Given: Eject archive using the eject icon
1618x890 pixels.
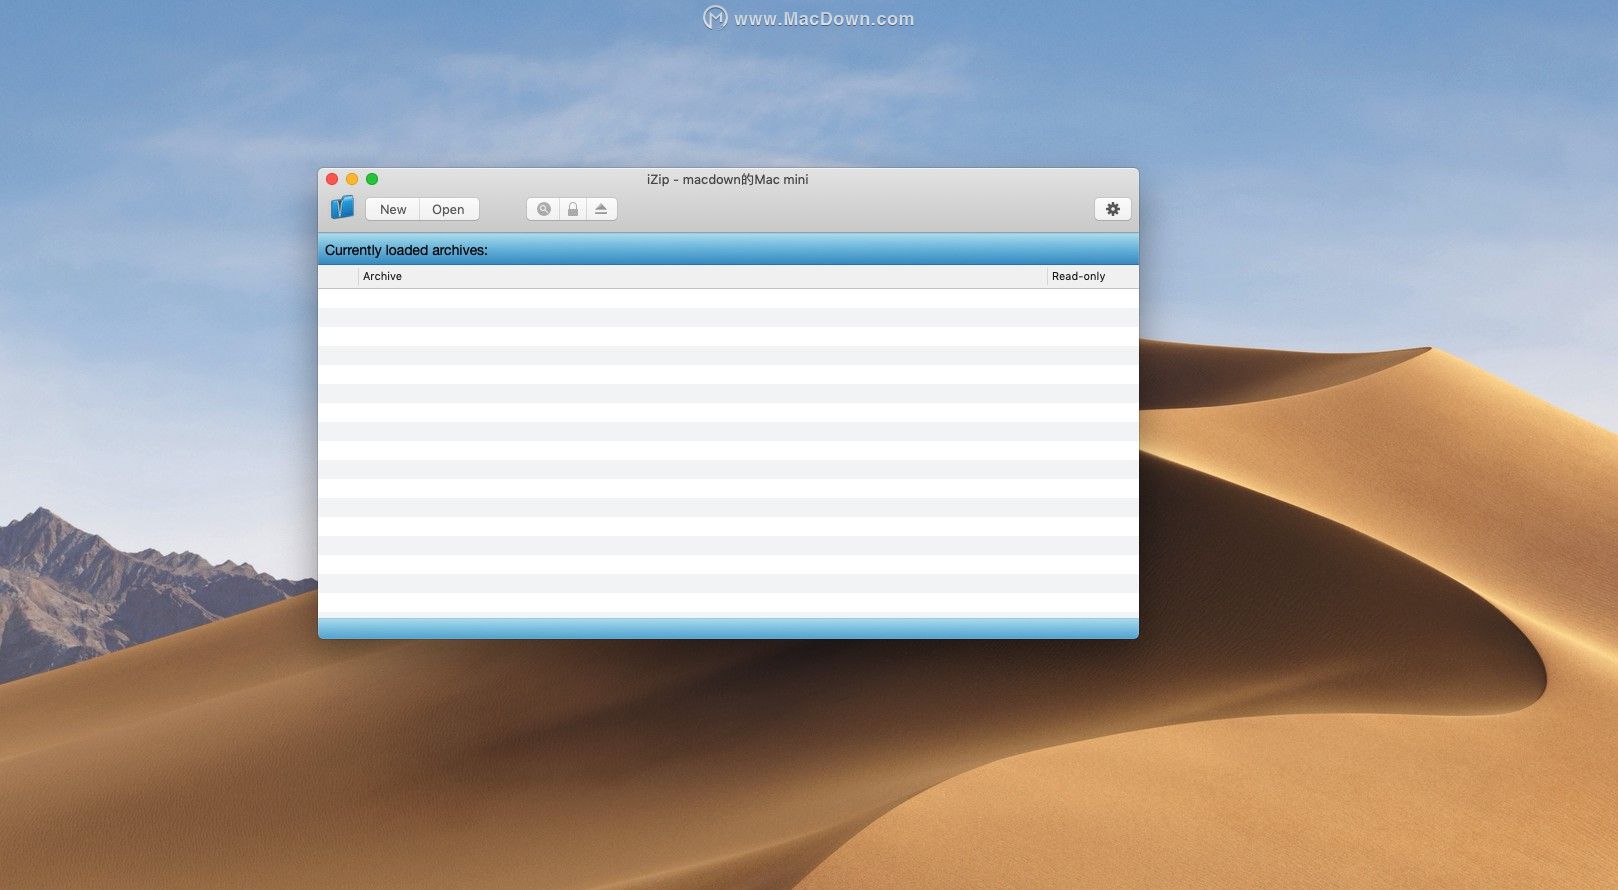Looking at the screenshot, I should pos(601,209).
